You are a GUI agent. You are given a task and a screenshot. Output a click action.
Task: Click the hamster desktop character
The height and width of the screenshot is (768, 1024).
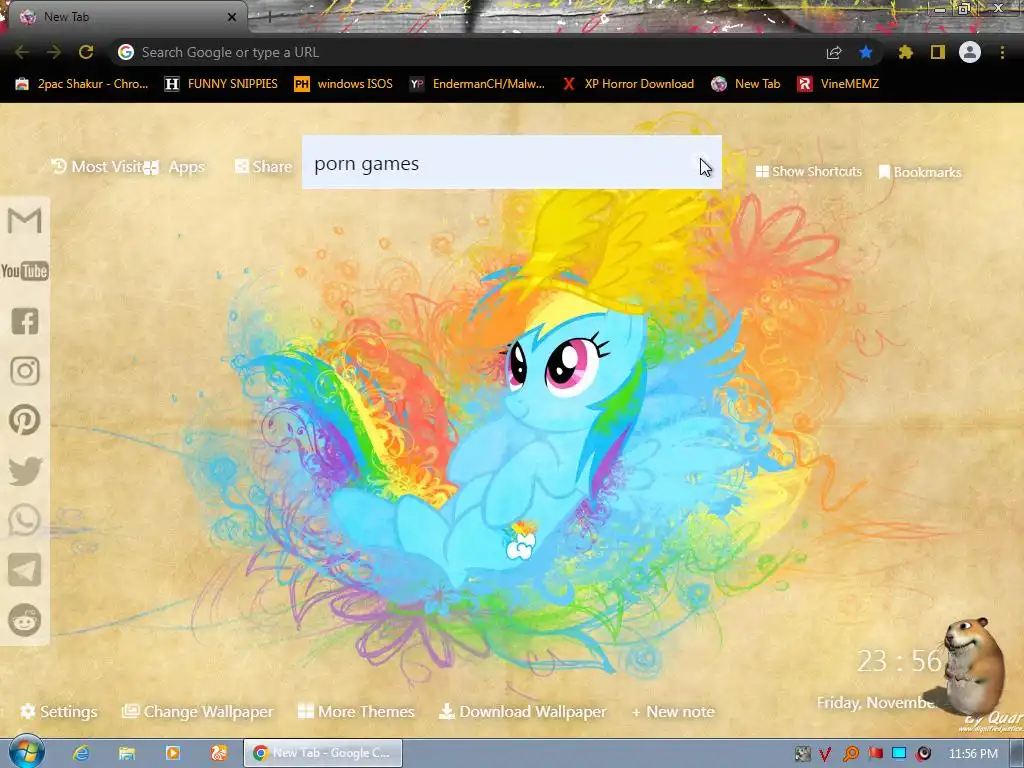pos(975,666)
